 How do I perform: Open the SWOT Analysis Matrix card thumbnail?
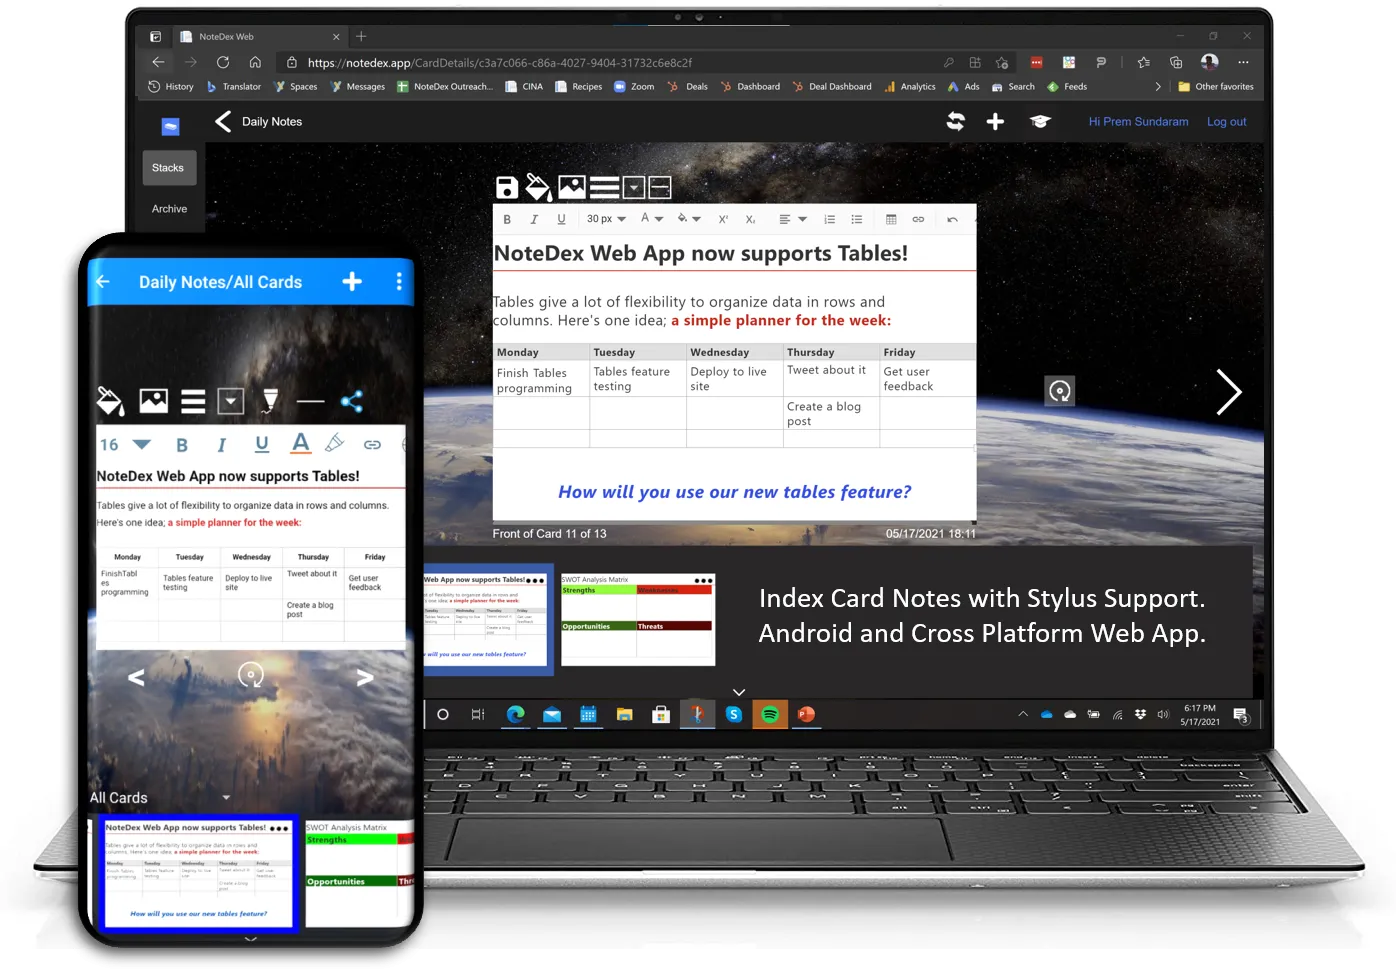coord(637,619)
